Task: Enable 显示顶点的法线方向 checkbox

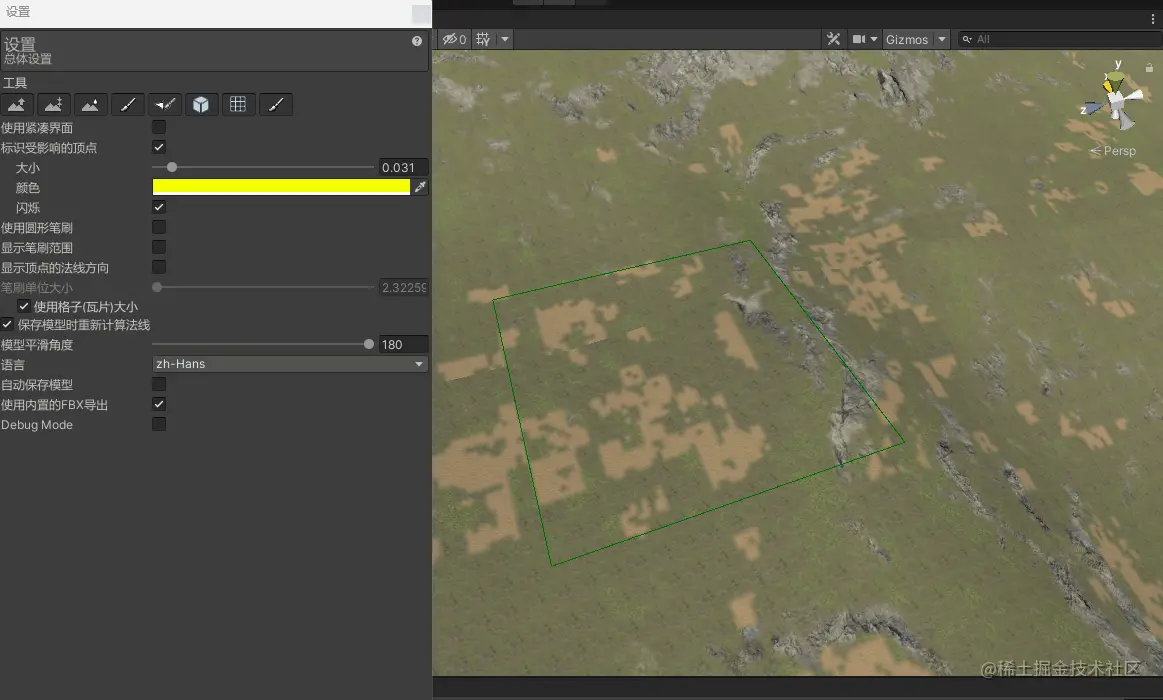Action: click(159, 267)
